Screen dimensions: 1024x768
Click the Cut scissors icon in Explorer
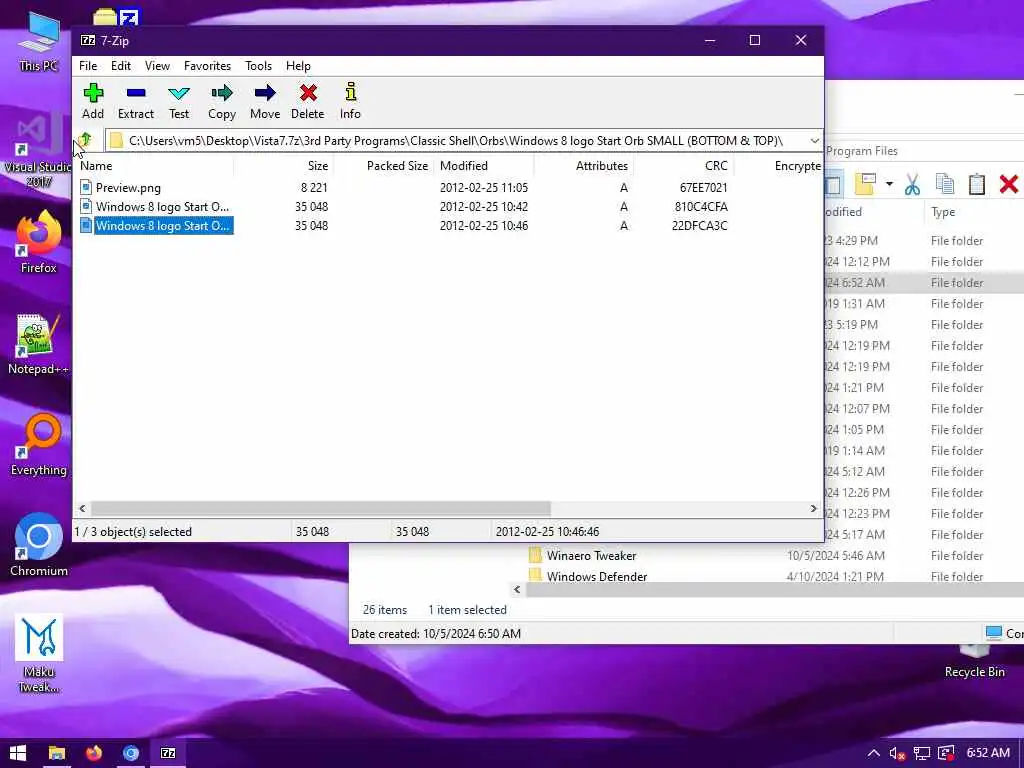coord(912,185)
